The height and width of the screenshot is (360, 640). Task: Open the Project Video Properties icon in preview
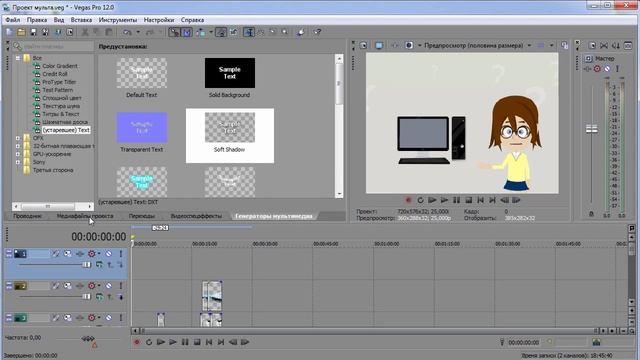363,45
